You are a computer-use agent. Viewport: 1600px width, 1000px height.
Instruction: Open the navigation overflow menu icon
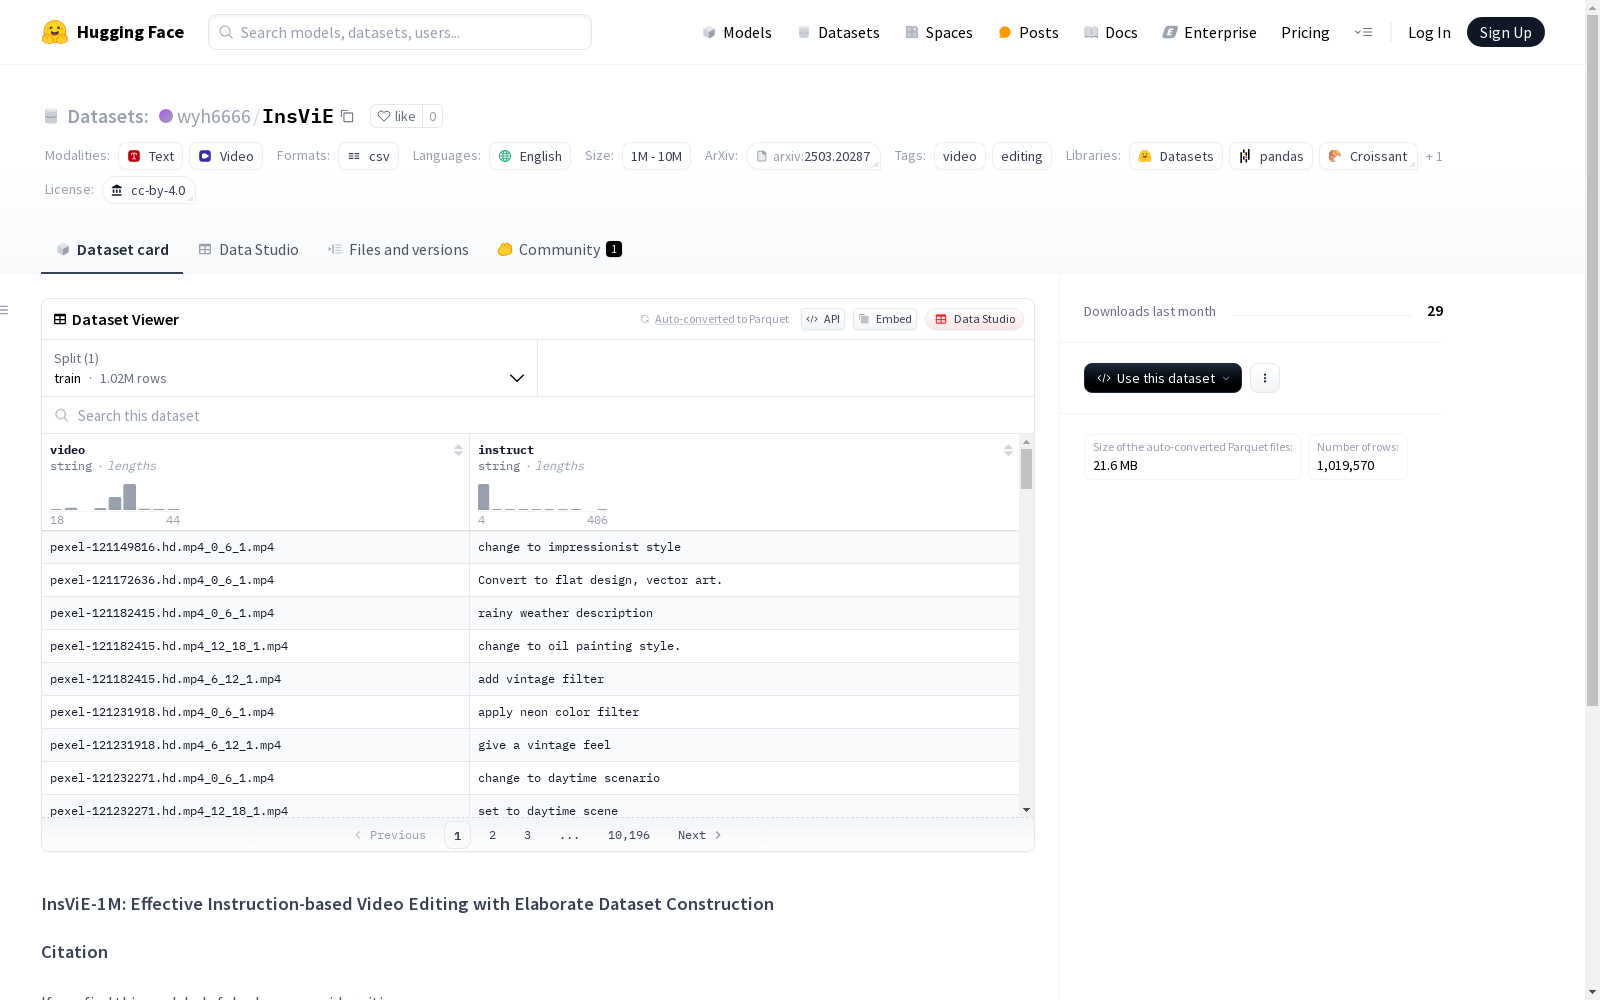(x=1363, y=32)
